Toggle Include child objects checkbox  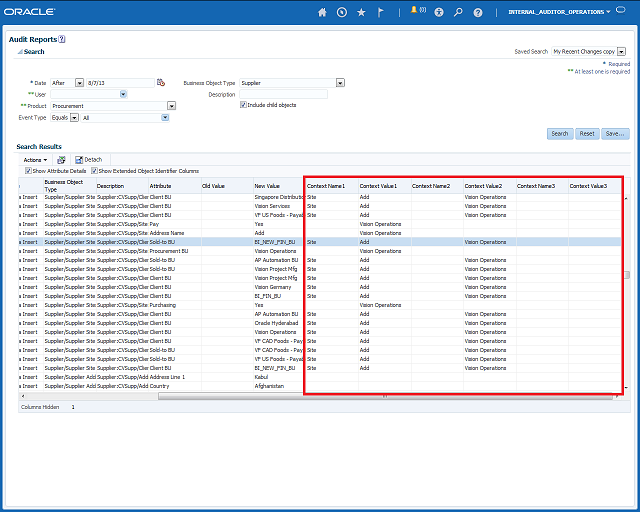(x=243, y=105)
